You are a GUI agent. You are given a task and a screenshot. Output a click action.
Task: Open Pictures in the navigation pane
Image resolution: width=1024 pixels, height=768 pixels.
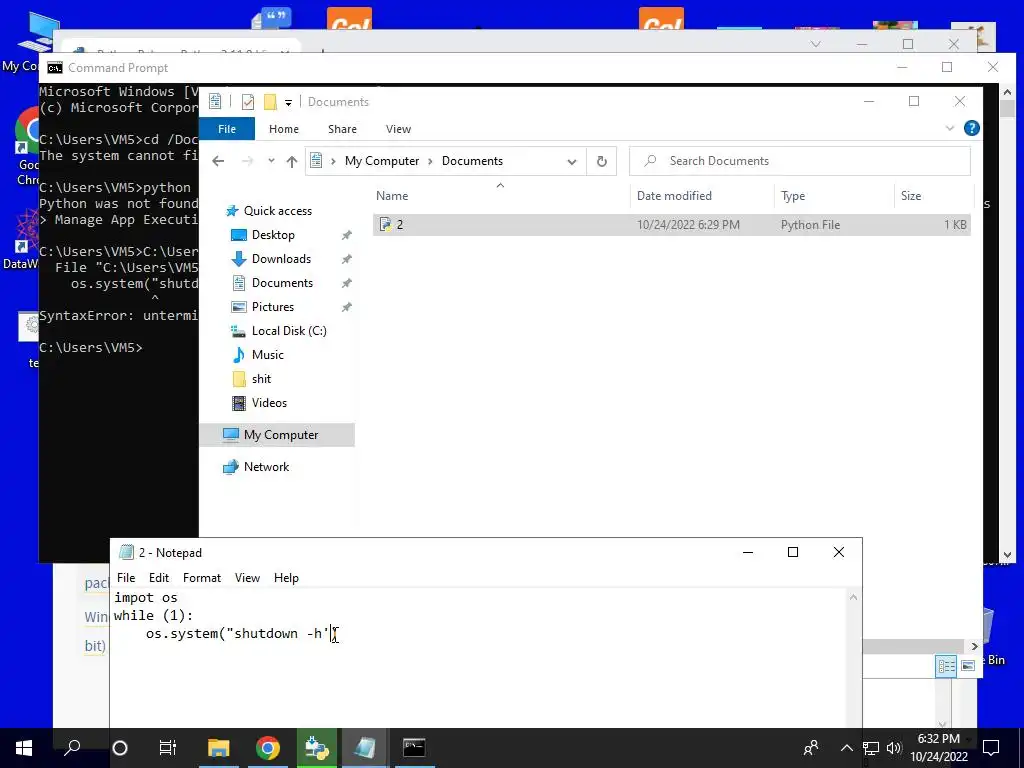[x=272, y=307]
